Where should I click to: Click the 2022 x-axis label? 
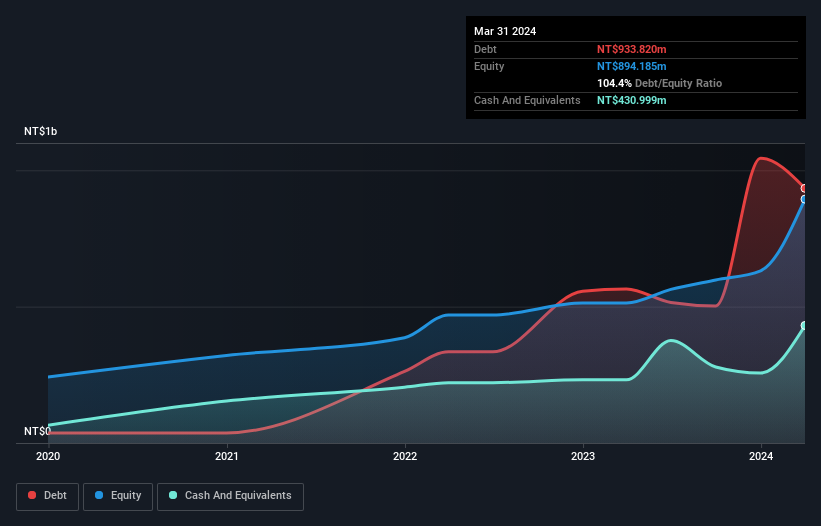click(405, 456)
